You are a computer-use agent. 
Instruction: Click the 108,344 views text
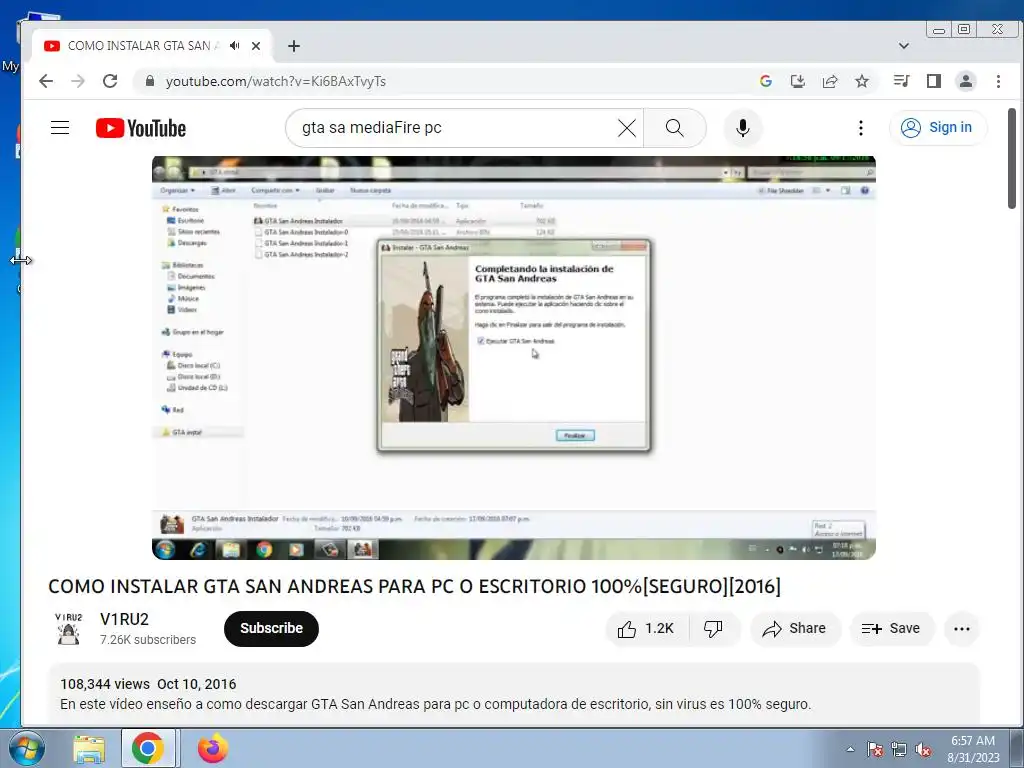(x=105, y=684)
